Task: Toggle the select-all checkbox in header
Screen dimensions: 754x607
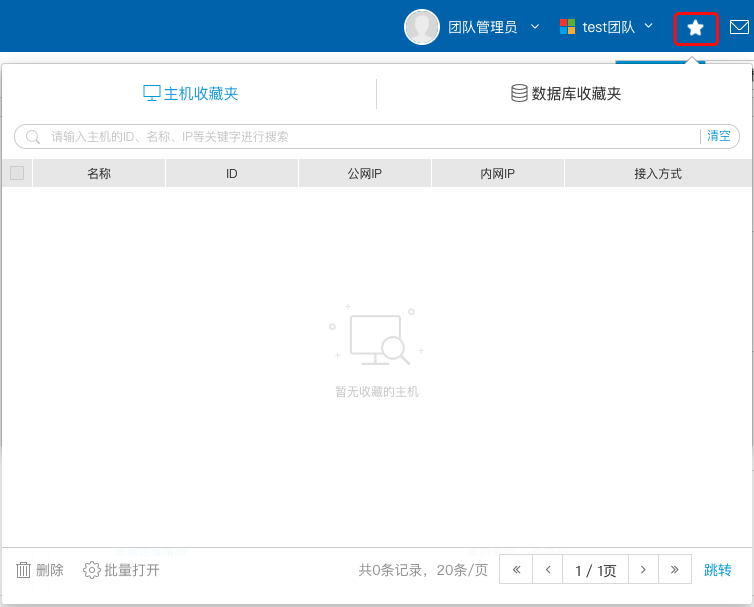Action: (17, 173)
